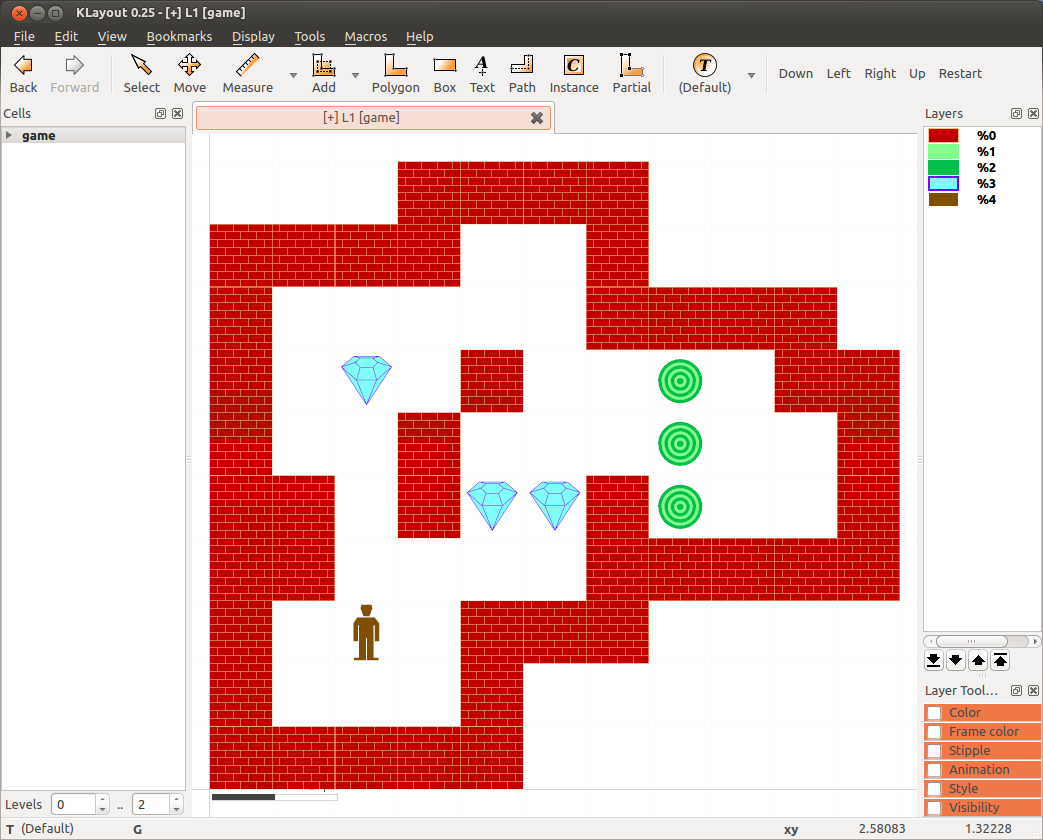Enable the Stipple checkbox
The width and height of the screenshot is (1043, 840).
coord(934,751)
